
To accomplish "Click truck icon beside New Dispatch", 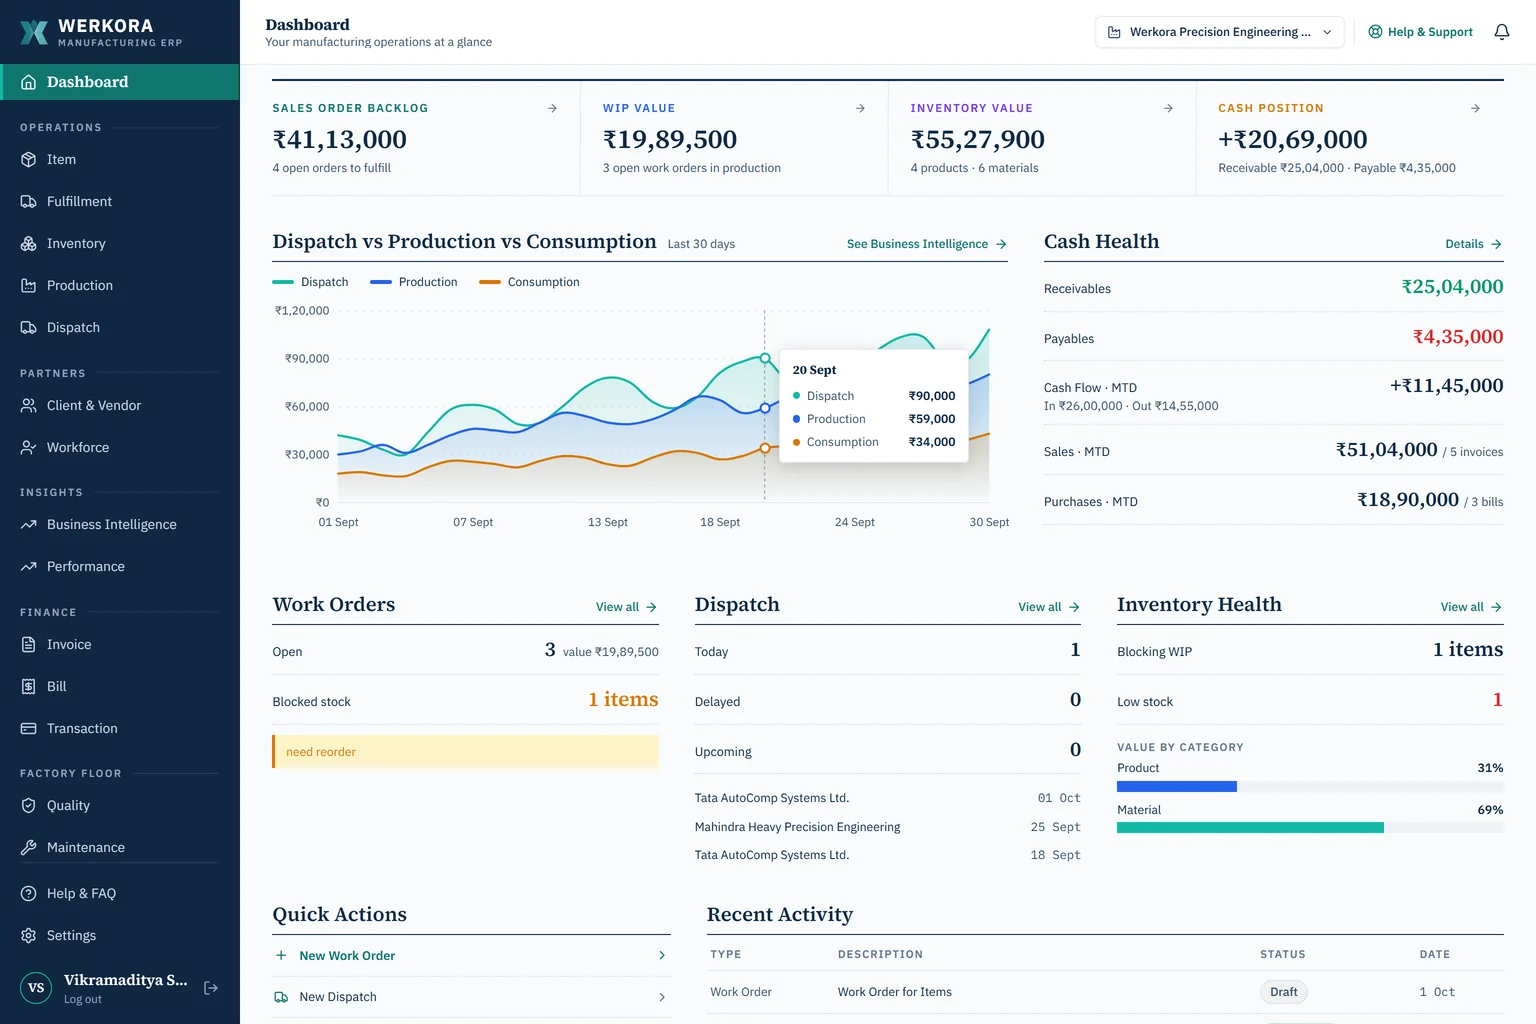I will [x=281, y=997].
